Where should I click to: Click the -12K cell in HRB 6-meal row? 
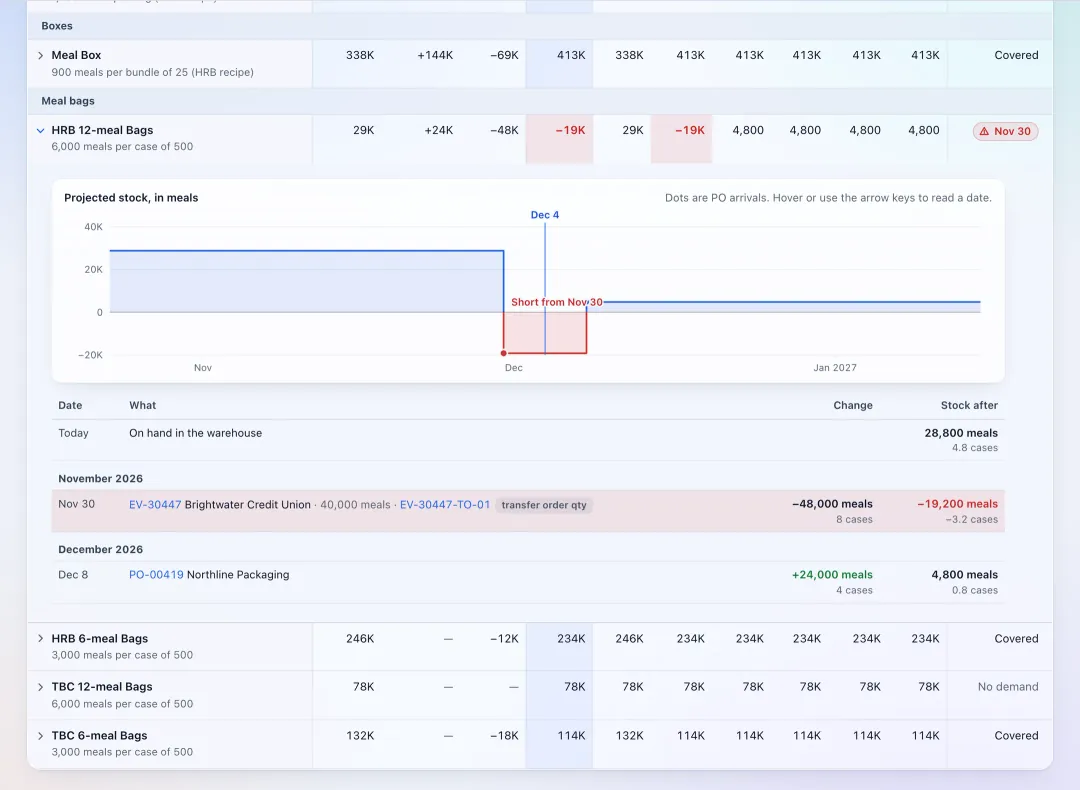[504, 638]
